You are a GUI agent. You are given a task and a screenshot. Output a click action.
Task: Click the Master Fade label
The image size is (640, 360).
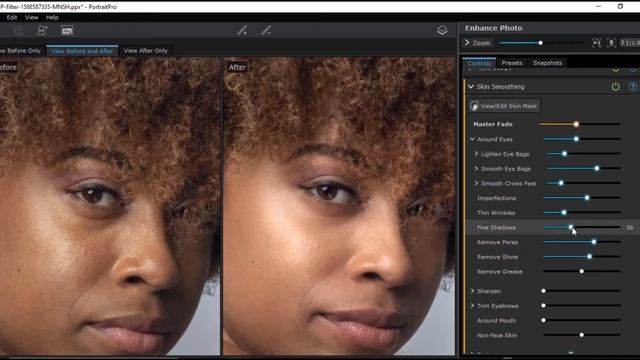click(493, 124)
